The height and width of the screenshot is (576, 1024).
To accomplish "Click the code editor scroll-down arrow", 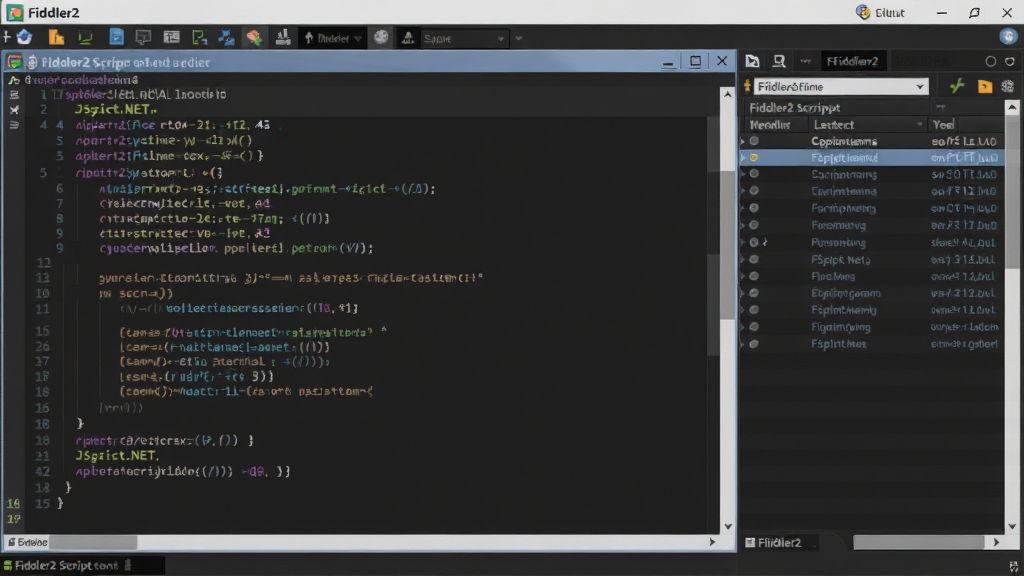I will (x=728, y=526).
